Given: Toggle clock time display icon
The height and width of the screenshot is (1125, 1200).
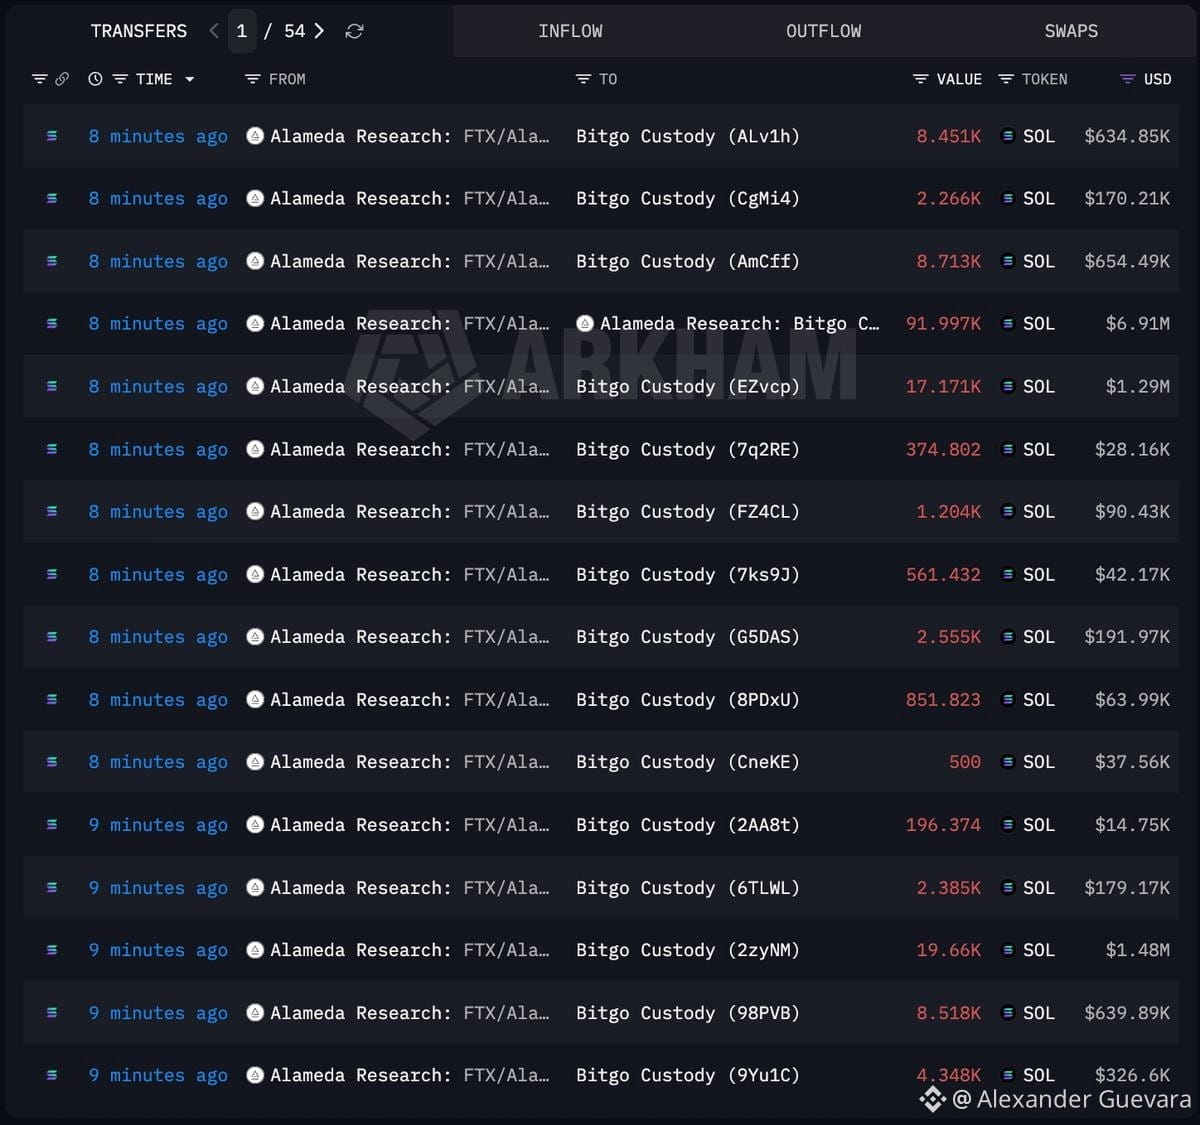Looking at the screenshot, I should pos(95,79).
